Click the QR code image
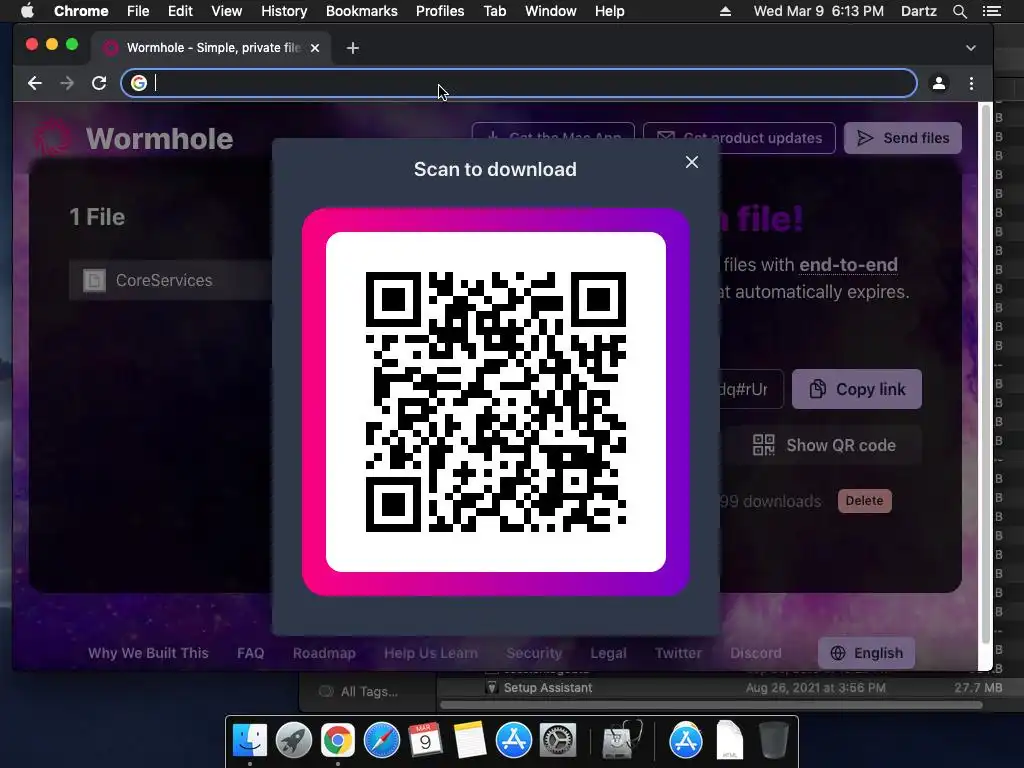 pos(496,402)
